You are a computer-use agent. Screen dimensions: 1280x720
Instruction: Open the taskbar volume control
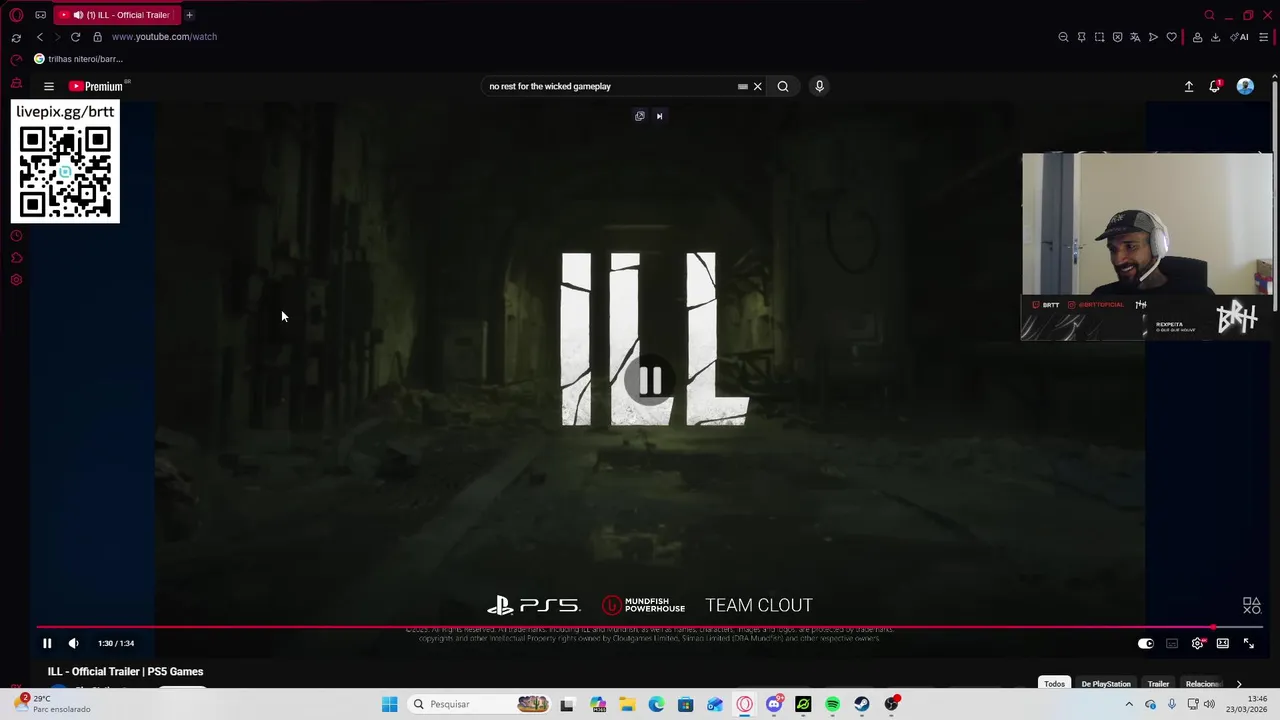1209,704
